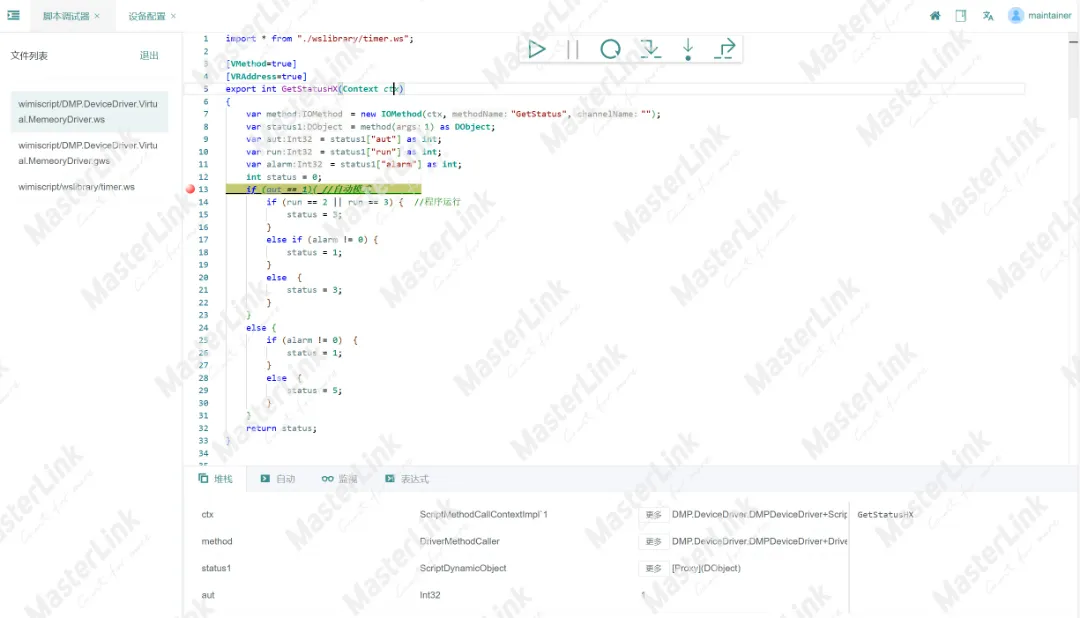This screenshot has width=1080, height=618.
Task: Switch to the 设备配置 tab
Action: click(146, 16)
